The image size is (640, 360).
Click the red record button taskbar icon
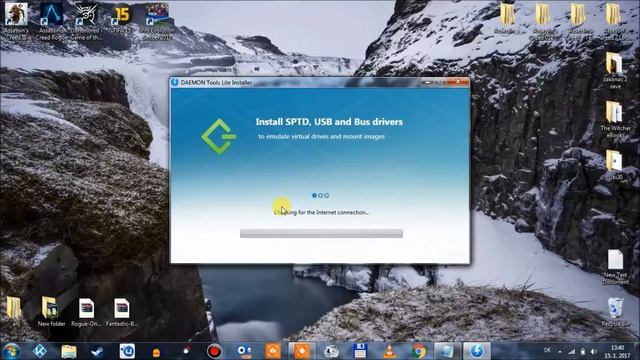click(214, 351)
